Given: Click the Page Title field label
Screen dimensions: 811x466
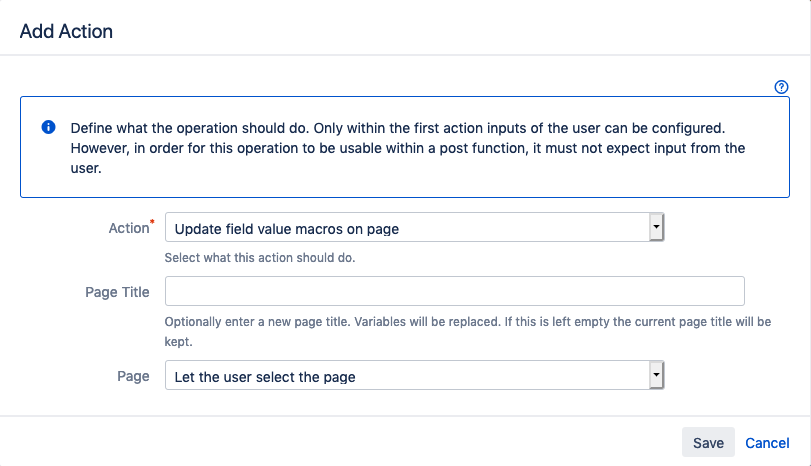Looking at the screenshot, I should click(x=117, y=292).
